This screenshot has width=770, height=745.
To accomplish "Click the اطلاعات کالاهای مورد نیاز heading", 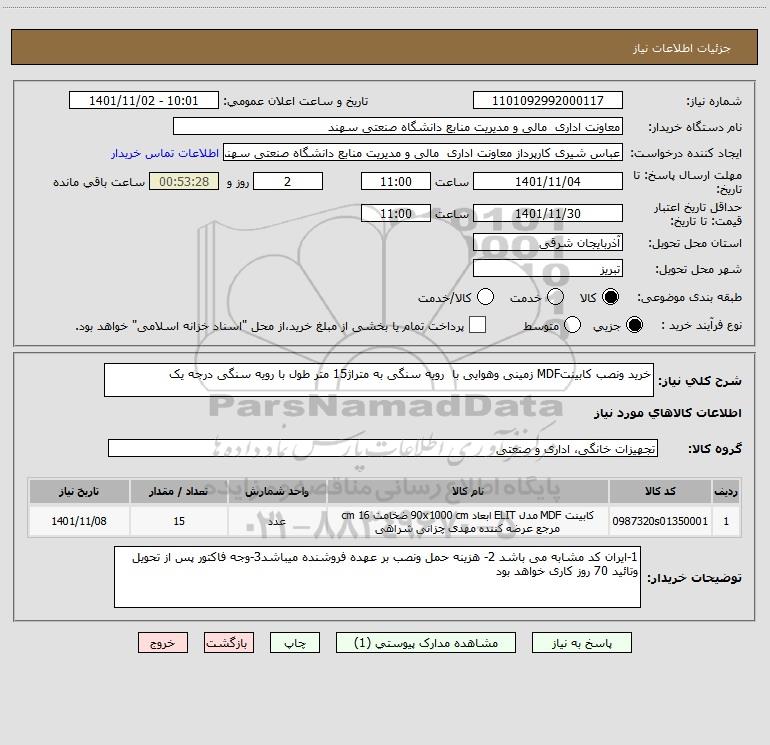I will pos(668,413).
